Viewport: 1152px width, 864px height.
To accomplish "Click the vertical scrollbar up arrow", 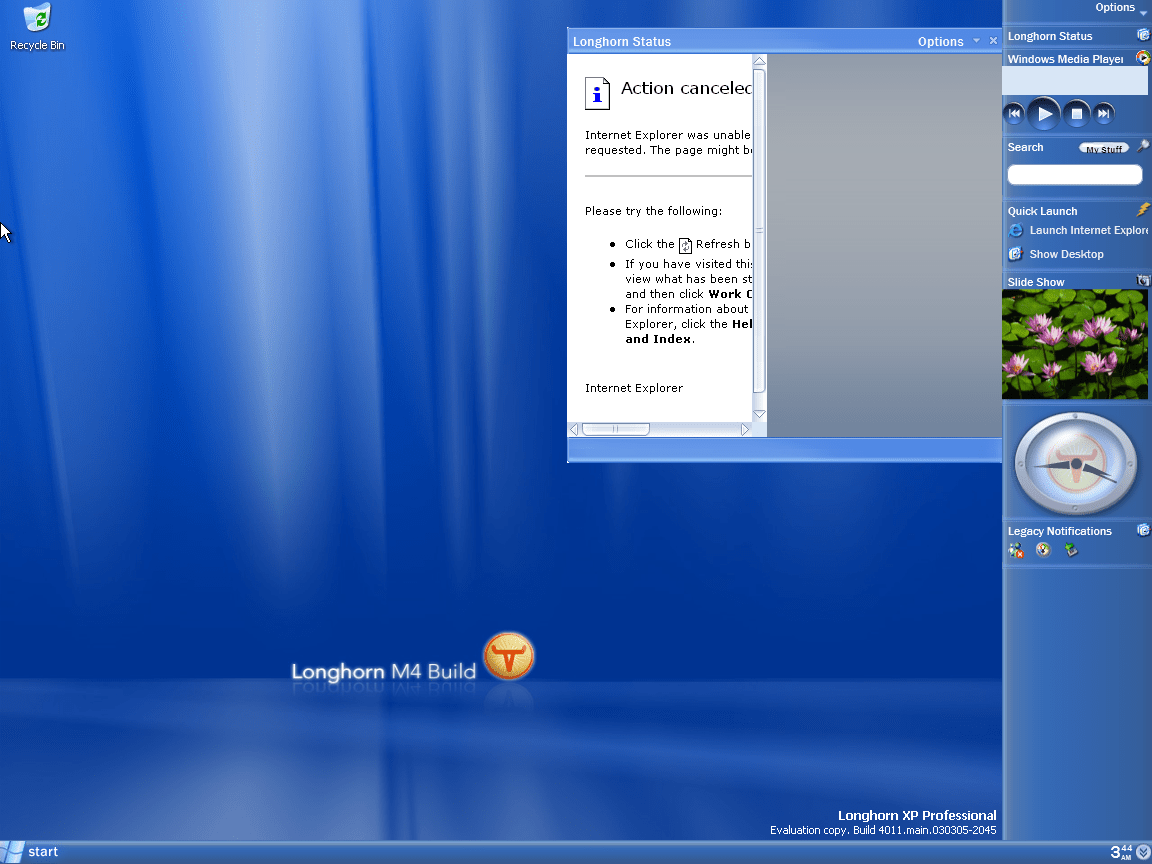I will pos(760,61).
